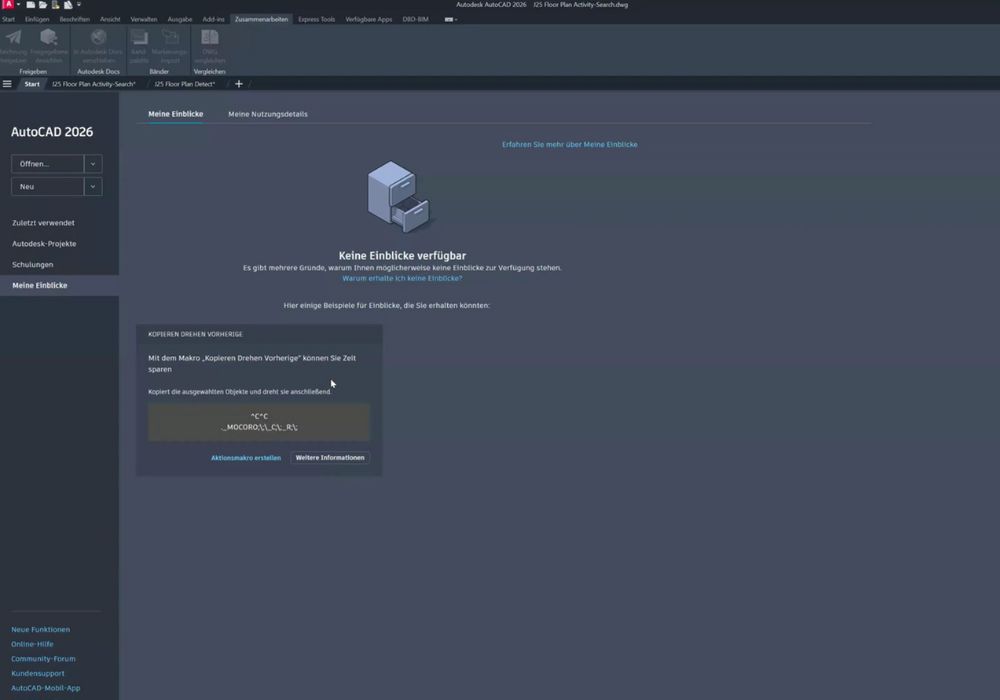Viewport: 1000px width, 700px height.
Task: Click the Markierungsimport ribbon icon
Action: click(x=170, y=39)
